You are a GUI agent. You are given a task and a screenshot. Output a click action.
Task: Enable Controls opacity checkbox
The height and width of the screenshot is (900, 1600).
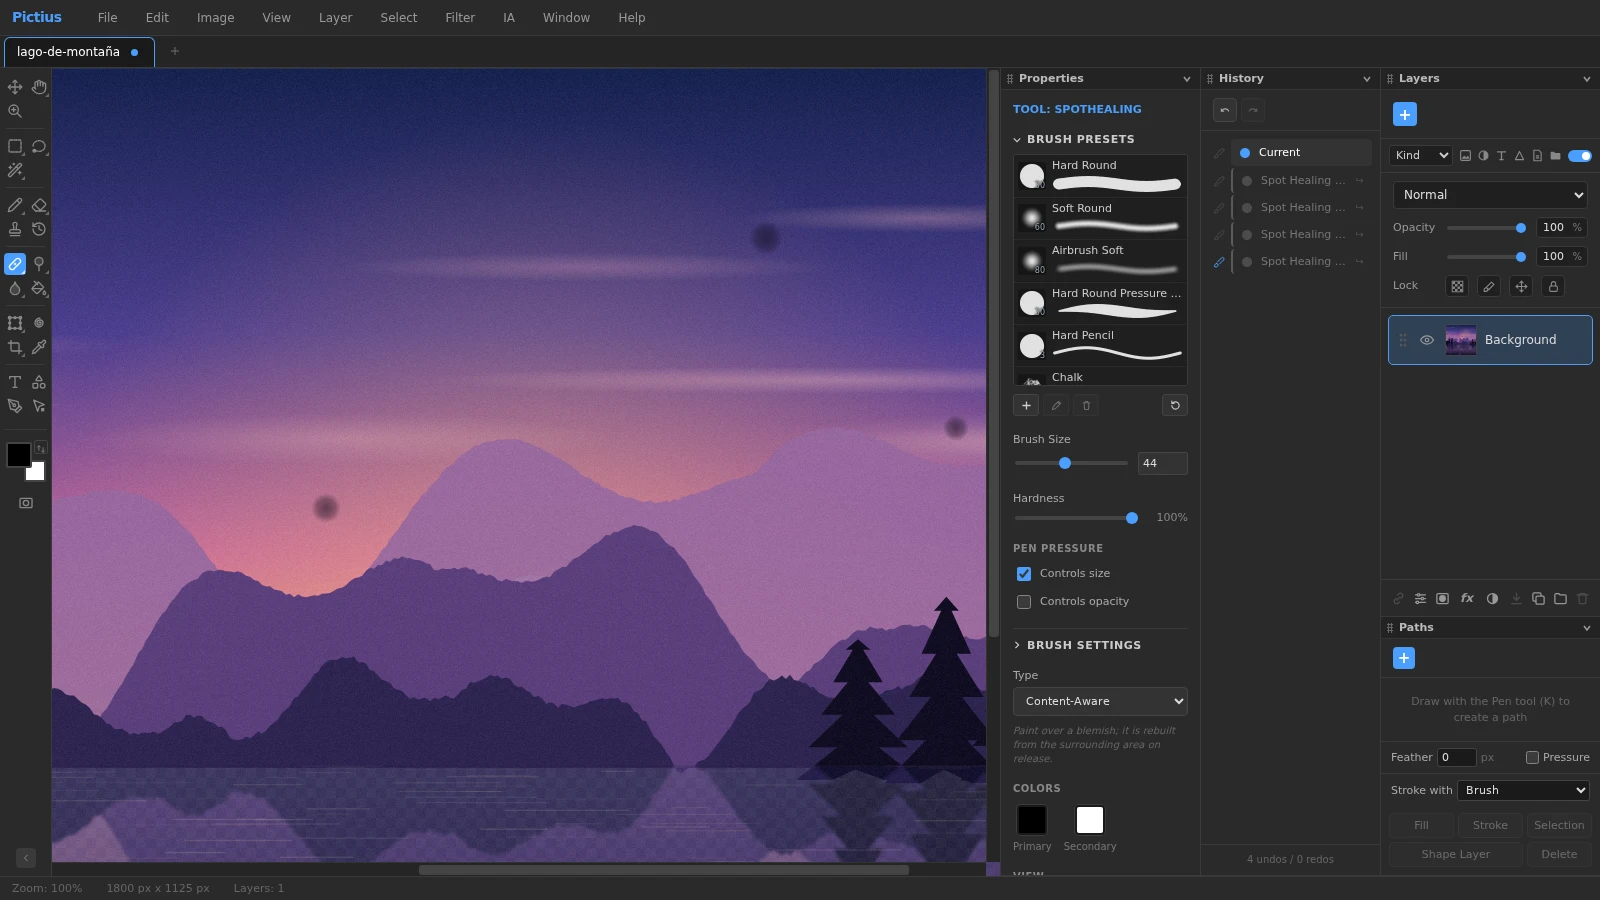1024,602
